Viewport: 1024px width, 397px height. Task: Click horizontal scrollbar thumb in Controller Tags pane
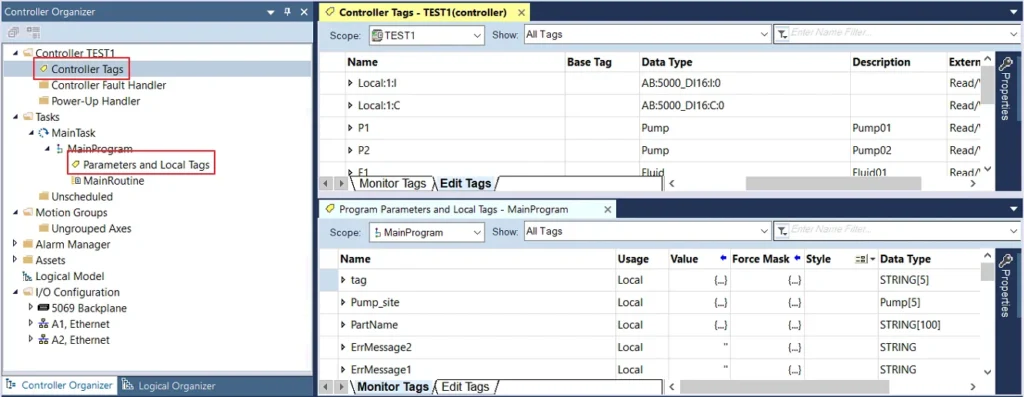[833, 184]
